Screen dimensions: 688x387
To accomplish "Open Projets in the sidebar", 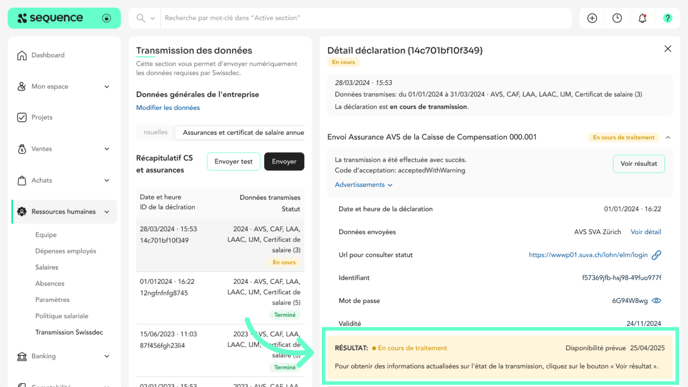I will [x=42, y=117].
